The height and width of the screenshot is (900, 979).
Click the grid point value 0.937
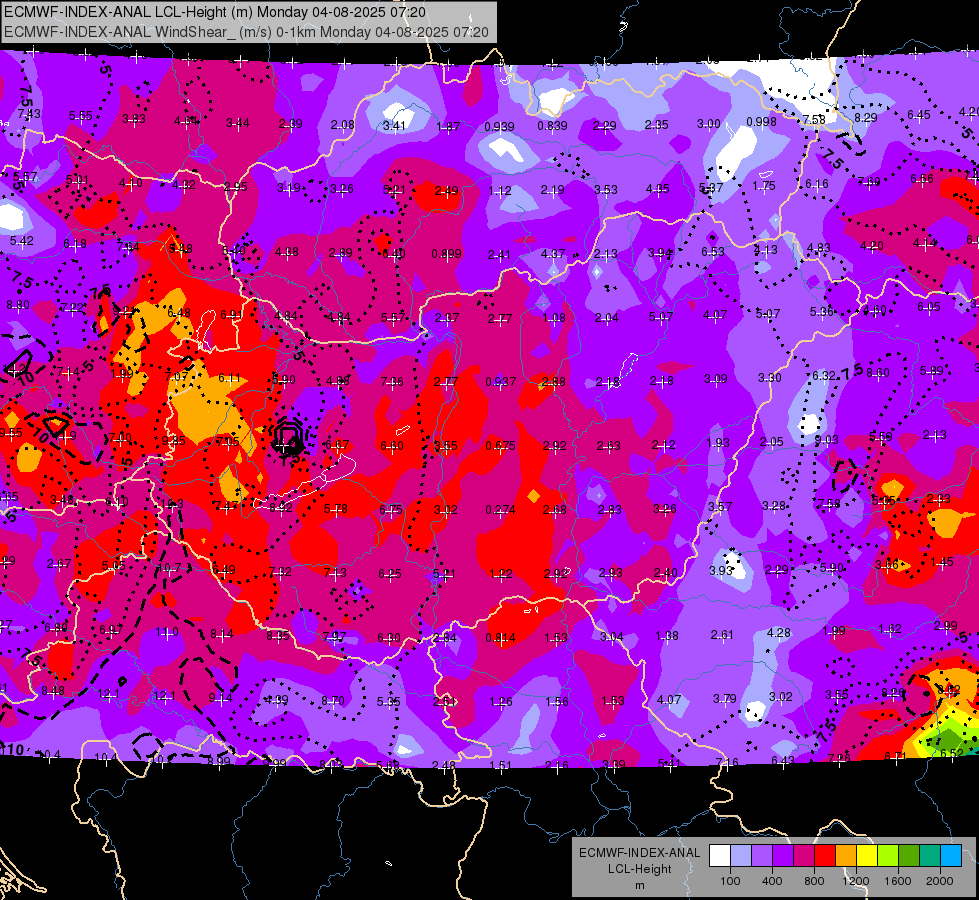501,382
